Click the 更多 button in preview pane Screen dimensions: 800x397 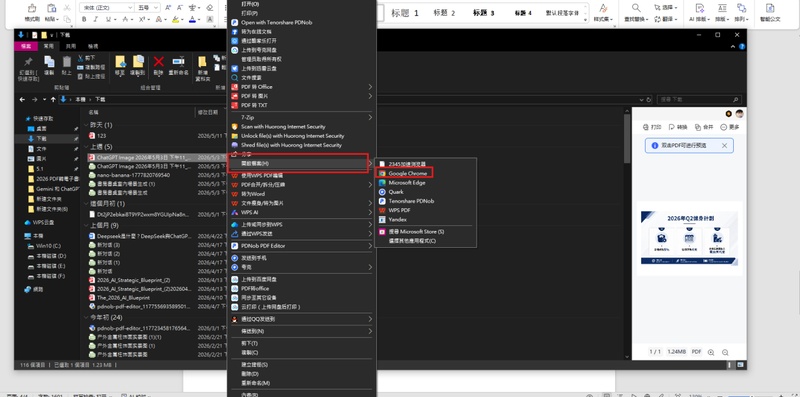point(730,127)
